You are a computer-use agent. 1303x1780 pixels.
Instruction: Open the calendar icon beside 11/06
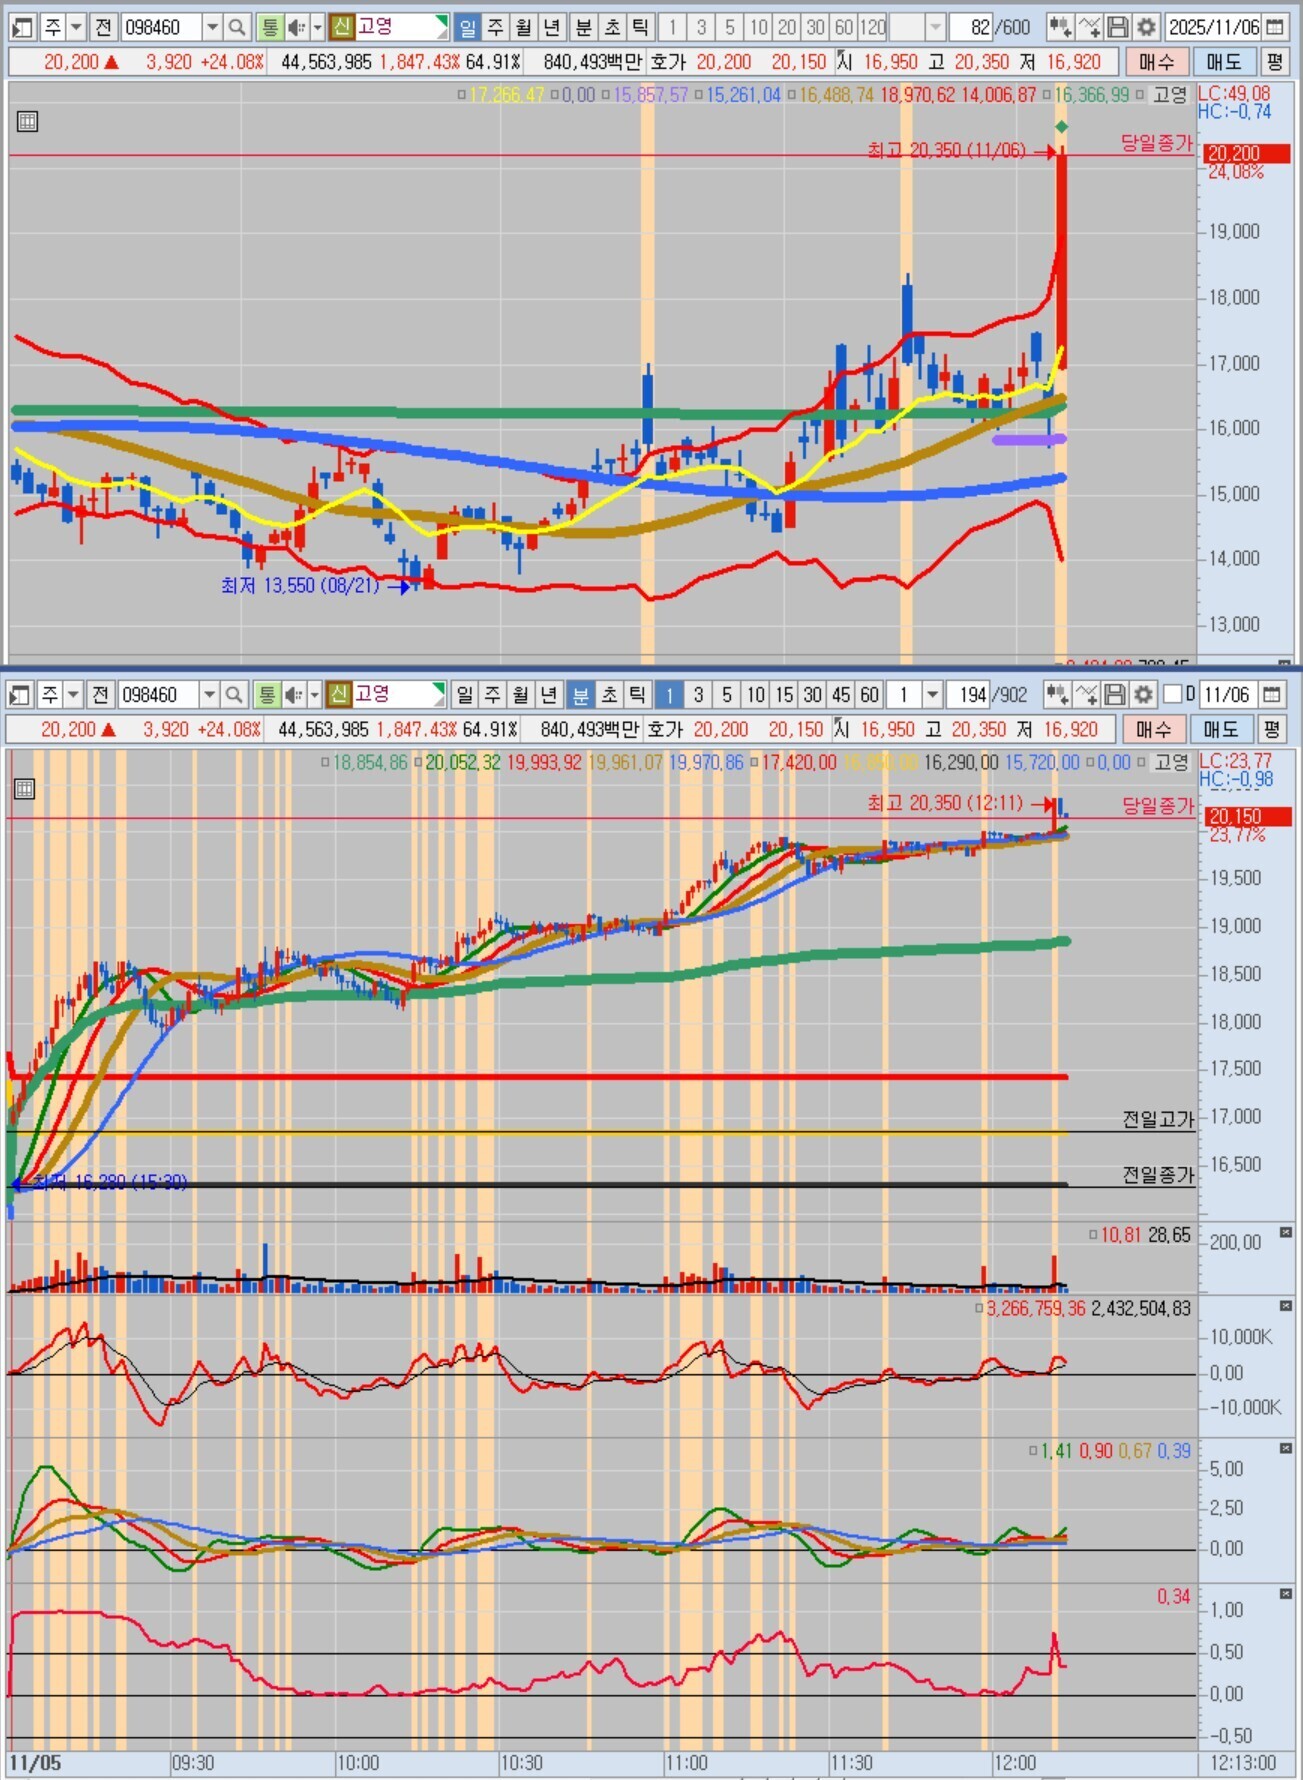coord(1271,694)
